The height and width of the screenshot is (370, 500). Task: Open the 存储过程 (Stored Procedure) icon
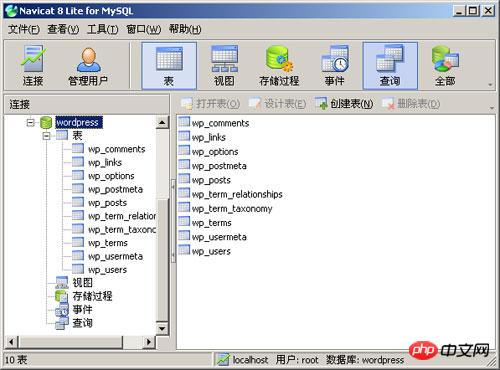tap(279, 66)
